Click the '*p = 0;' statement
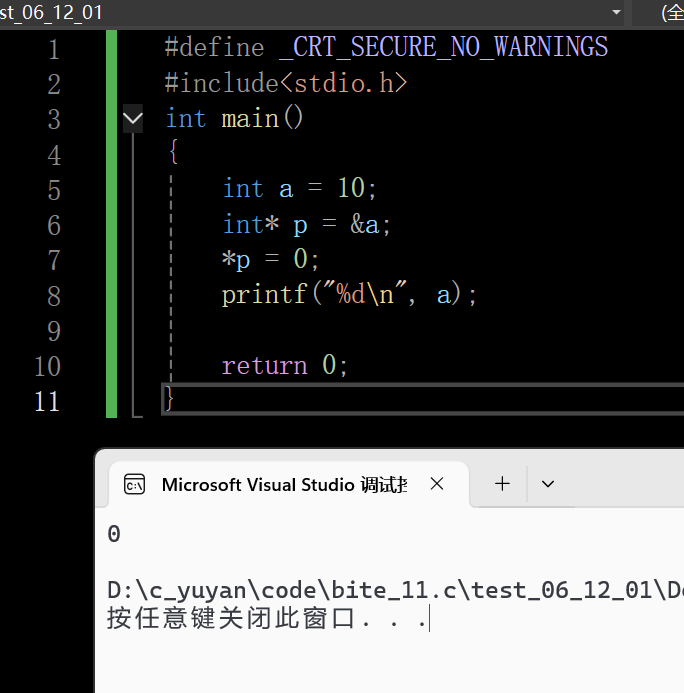The image size is (684, 693). point(270,259)
